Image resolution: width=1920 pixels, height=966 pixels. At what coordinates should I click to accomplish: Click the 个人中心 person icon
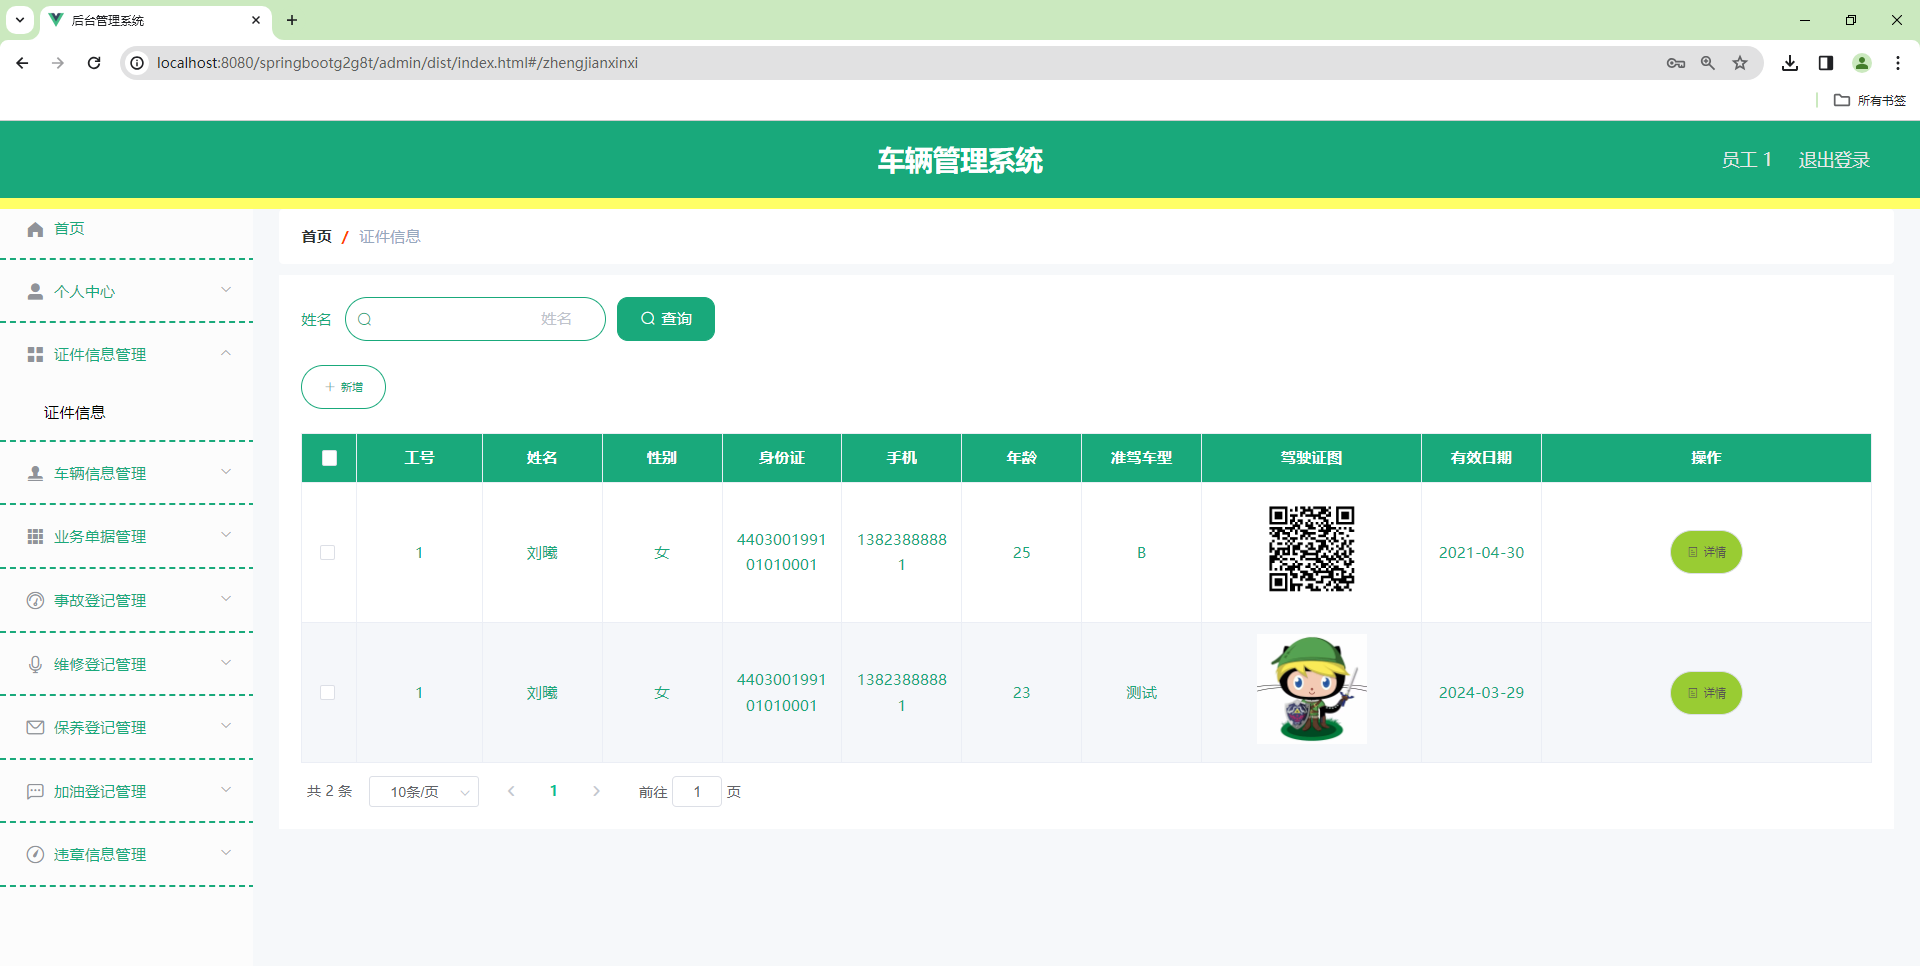coord(34,291)
